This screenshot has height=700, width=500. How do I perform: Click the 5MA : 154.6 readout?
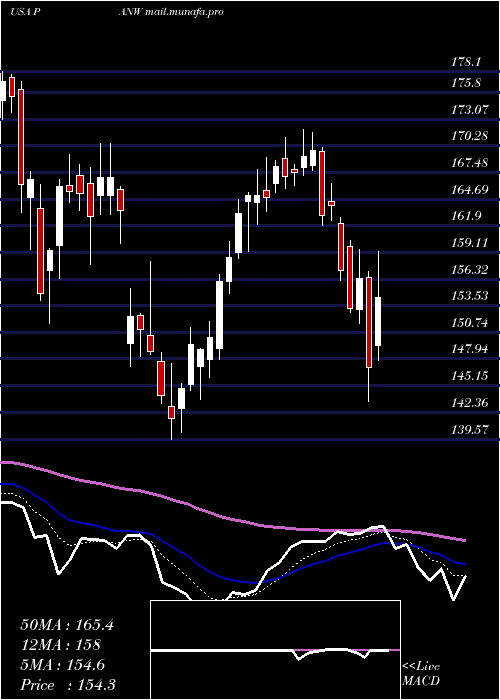pos(63,665)
